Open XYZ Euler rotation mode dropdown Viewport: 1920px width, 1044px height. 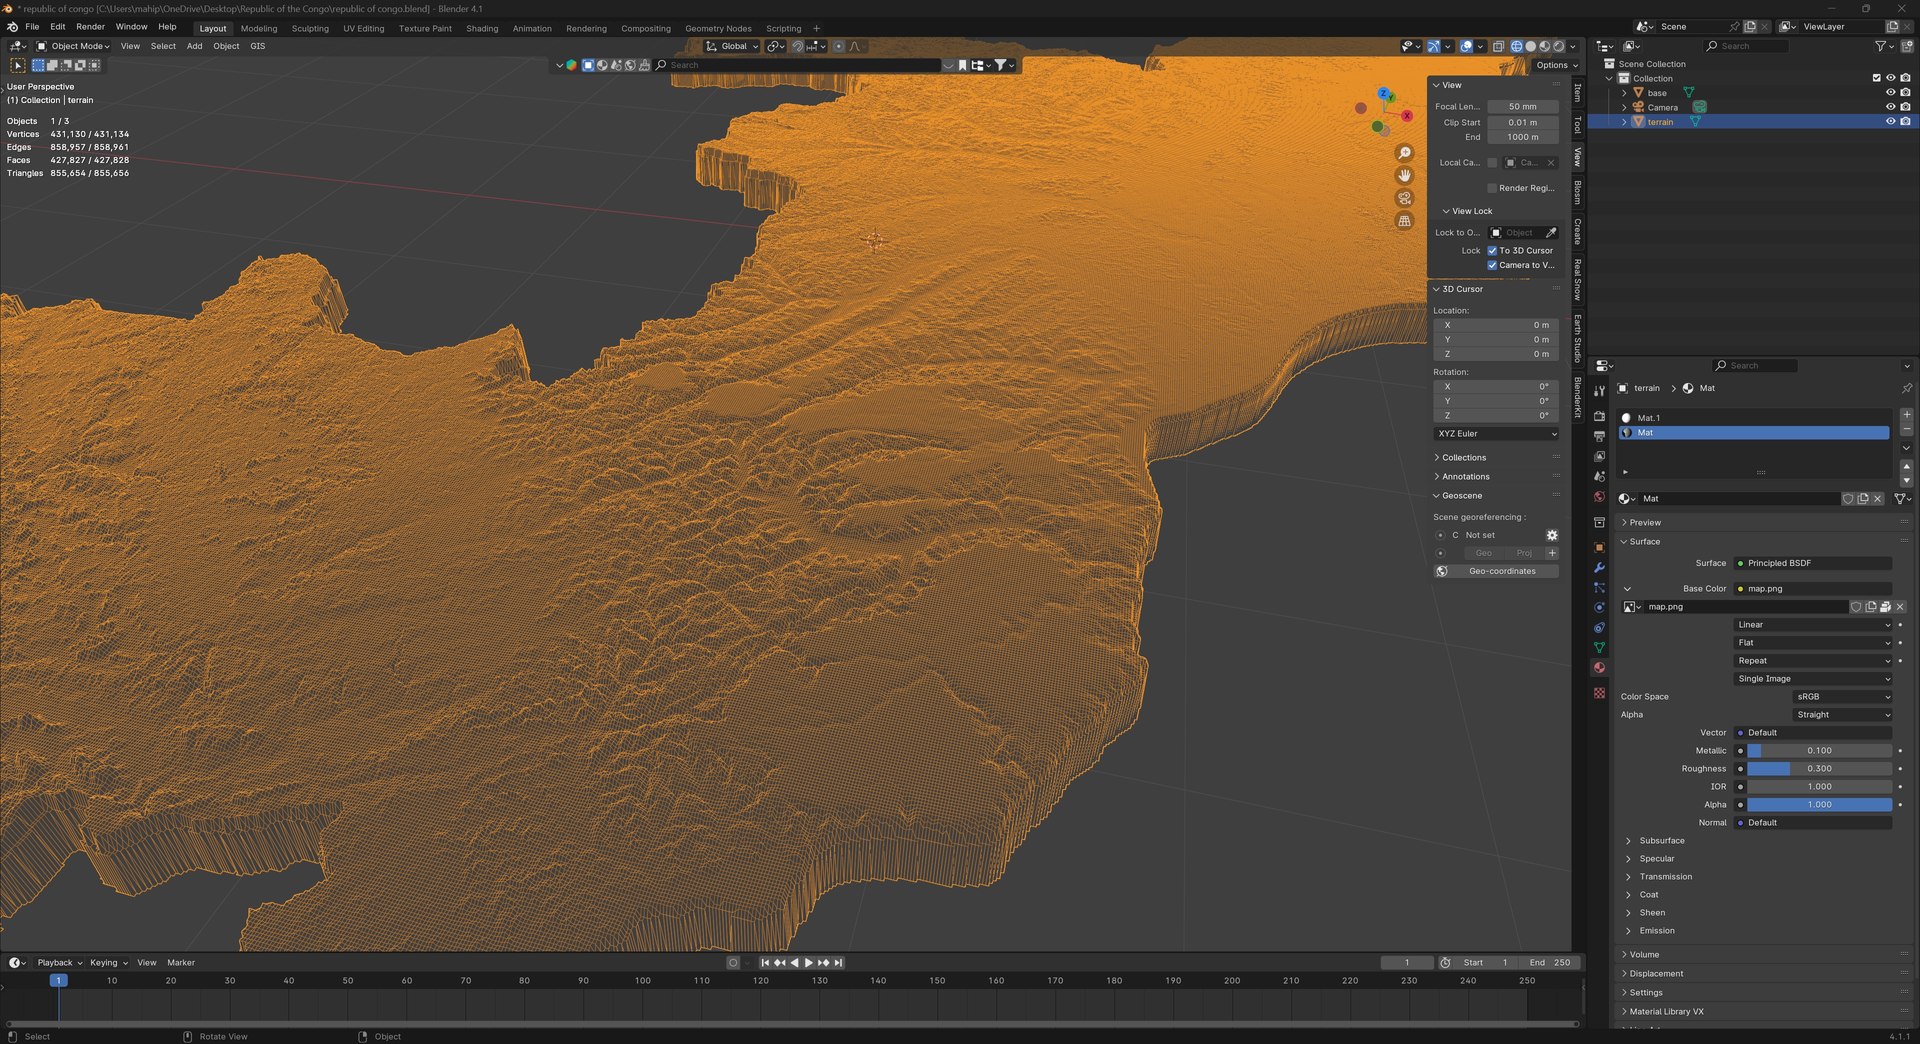pos(1496,433)
